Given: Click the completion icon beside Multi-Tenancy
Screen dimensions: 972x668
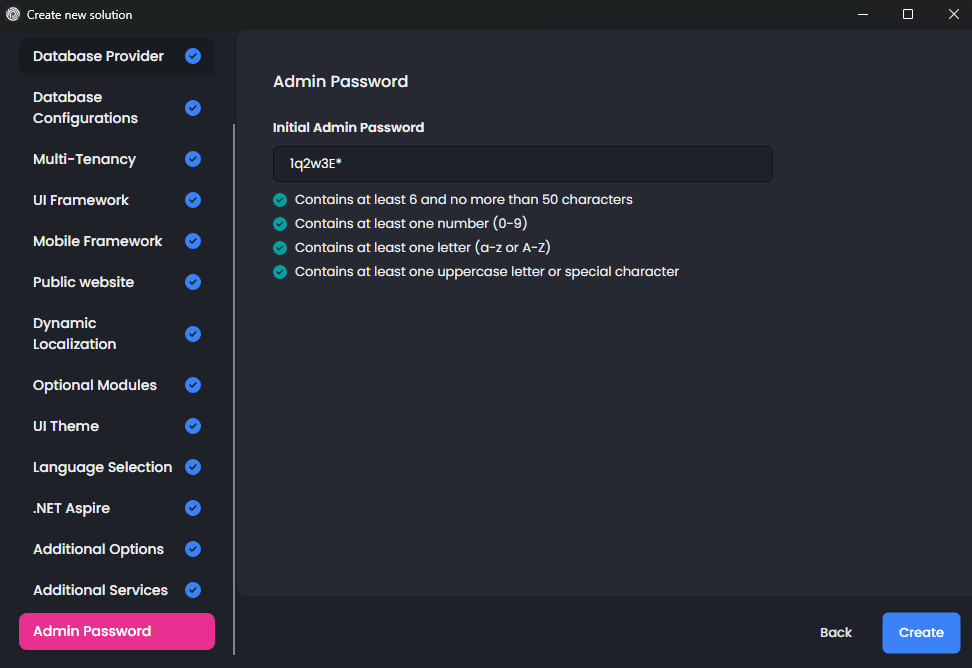Looking at the screenshot, I should pyautogui.click(x=192, y=159).
